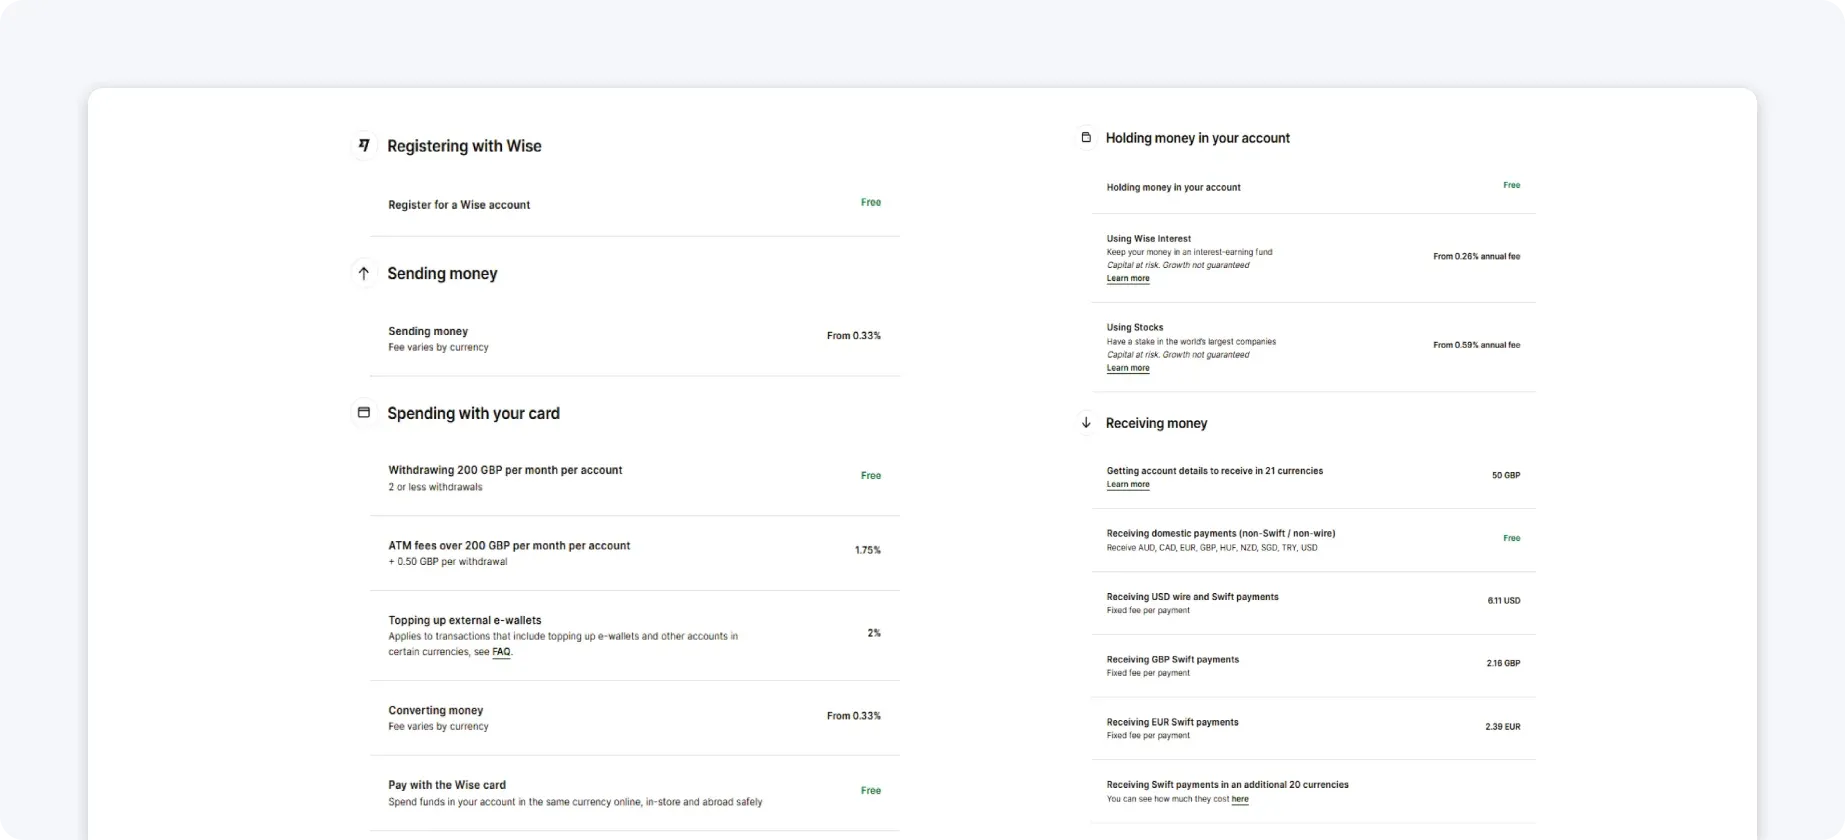Open Learn more under Using Wise Interest
Screen dimensions: 1845x840
click(x=1128, y=279)
